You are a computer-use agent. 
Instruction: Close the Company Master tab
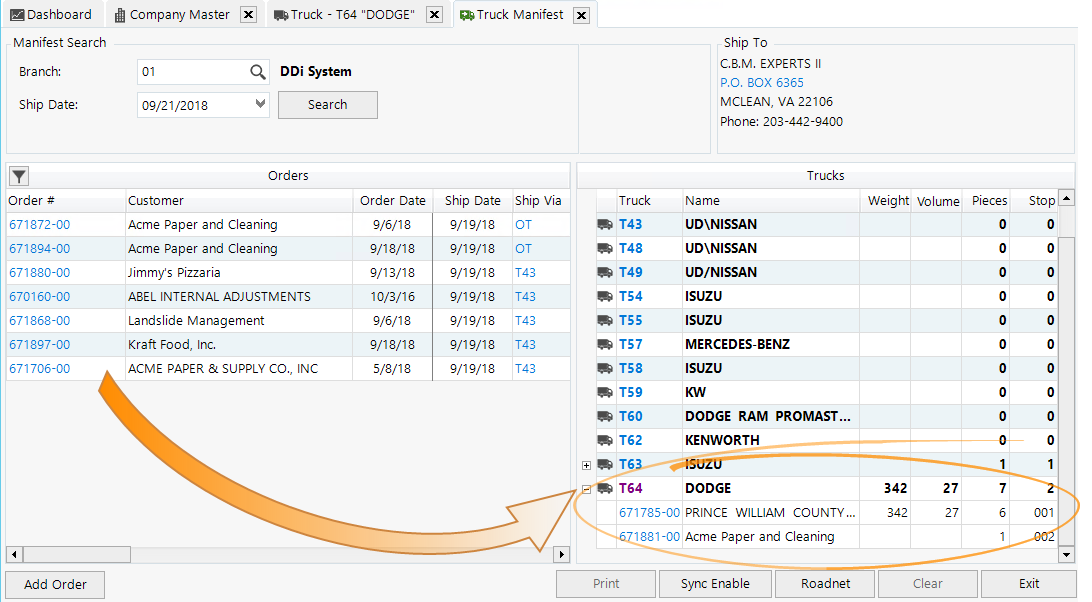tap(249, 15)
